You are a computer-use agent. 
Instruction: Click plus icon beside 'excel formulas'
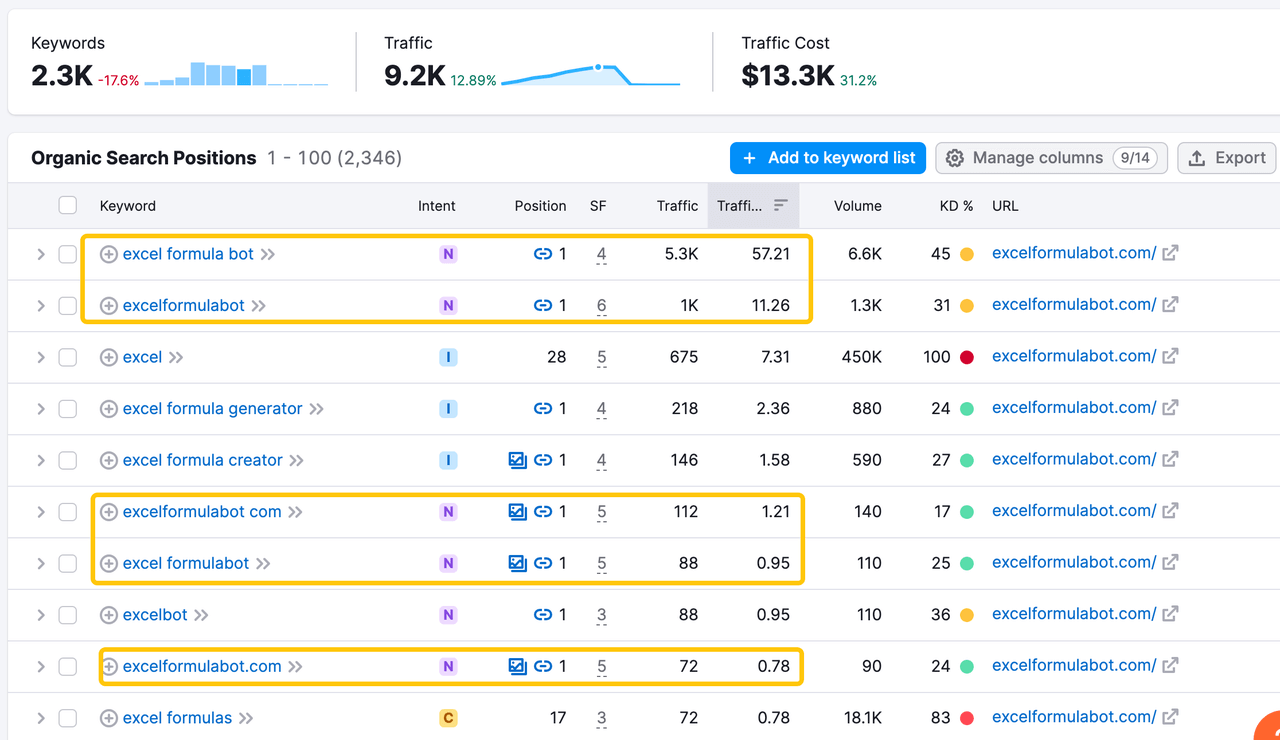click(x=109, y=718)
